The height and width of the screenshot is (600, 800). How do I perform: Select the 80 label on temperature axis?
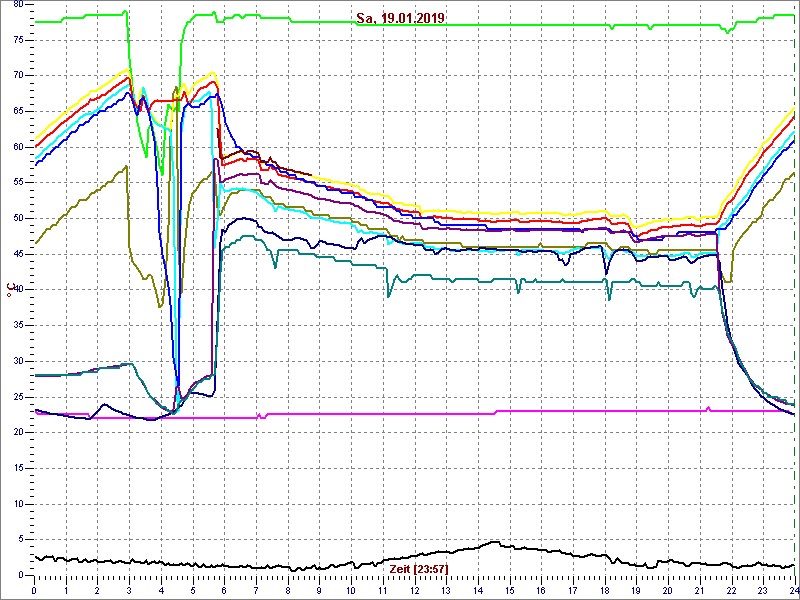19,5
